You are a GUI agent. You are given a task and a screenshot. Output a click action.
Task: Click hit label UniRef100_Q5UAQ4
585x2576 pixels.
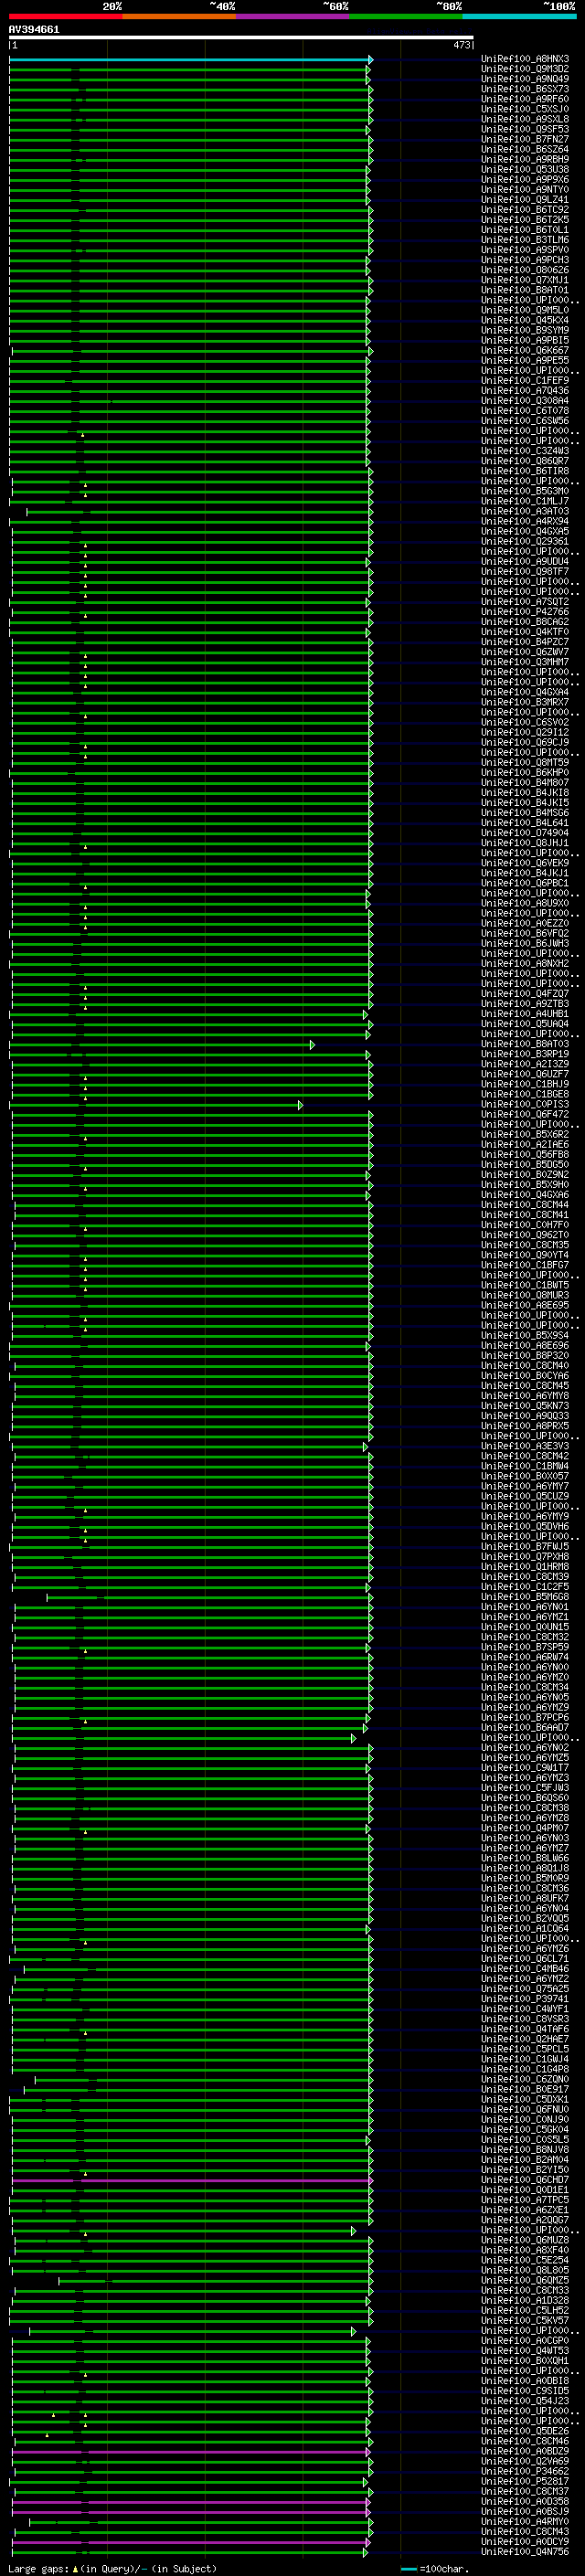coord(525,1024)
